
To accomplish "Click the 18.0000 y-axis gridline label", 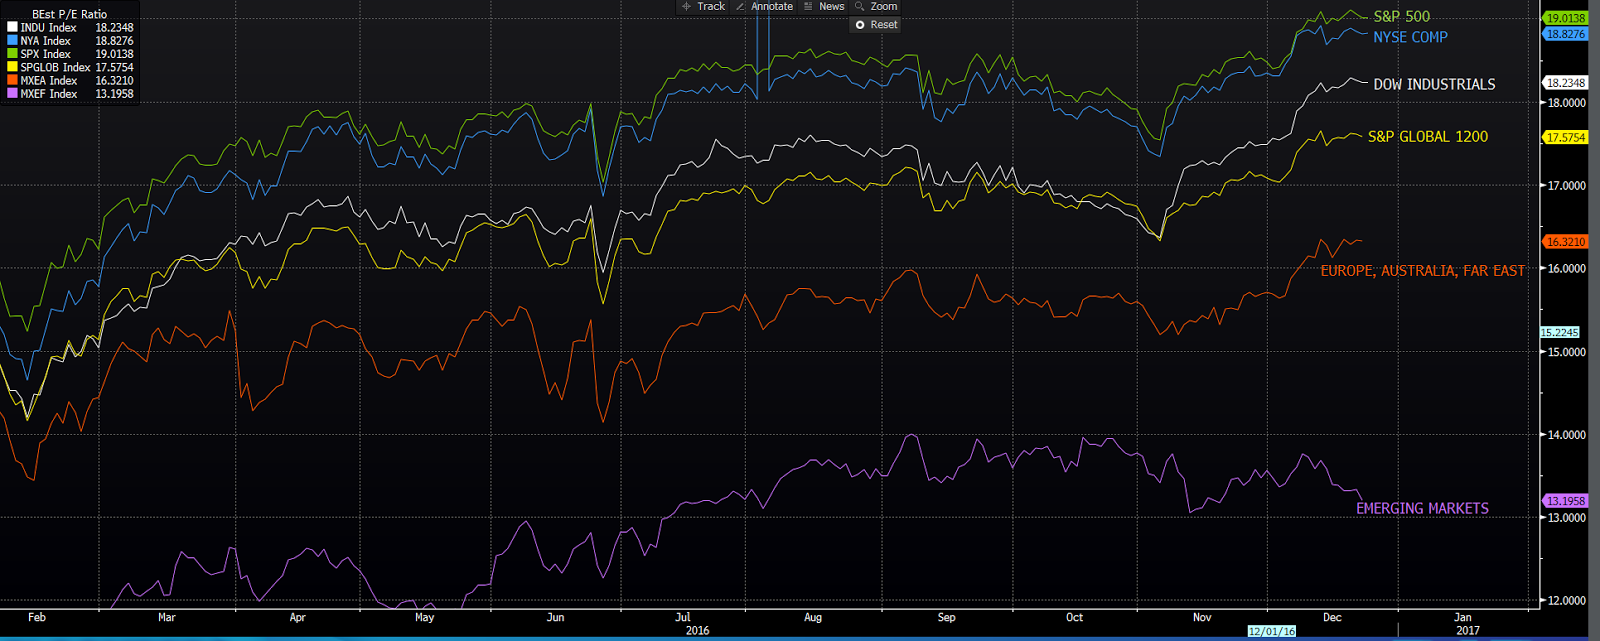I will pos(1567,103).
